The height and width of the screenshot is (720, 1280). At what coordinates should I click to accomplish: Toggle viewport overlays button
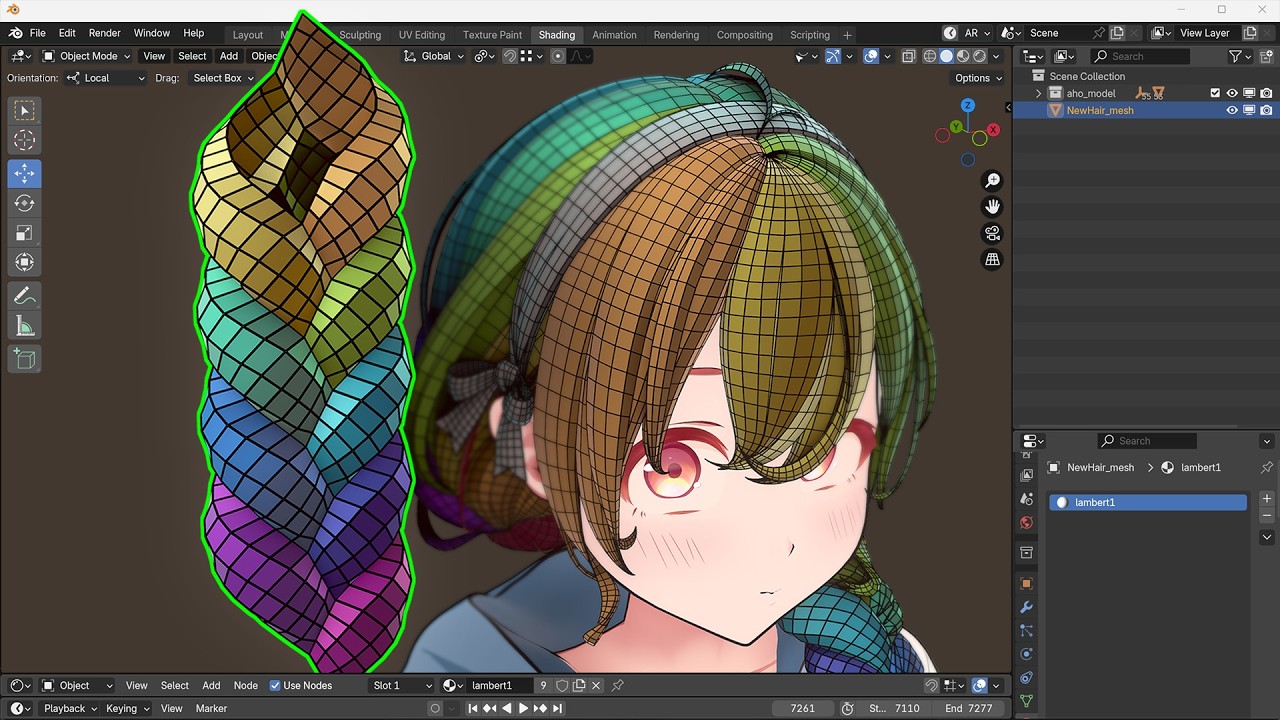pyautogui.click(x=871, y=56)
